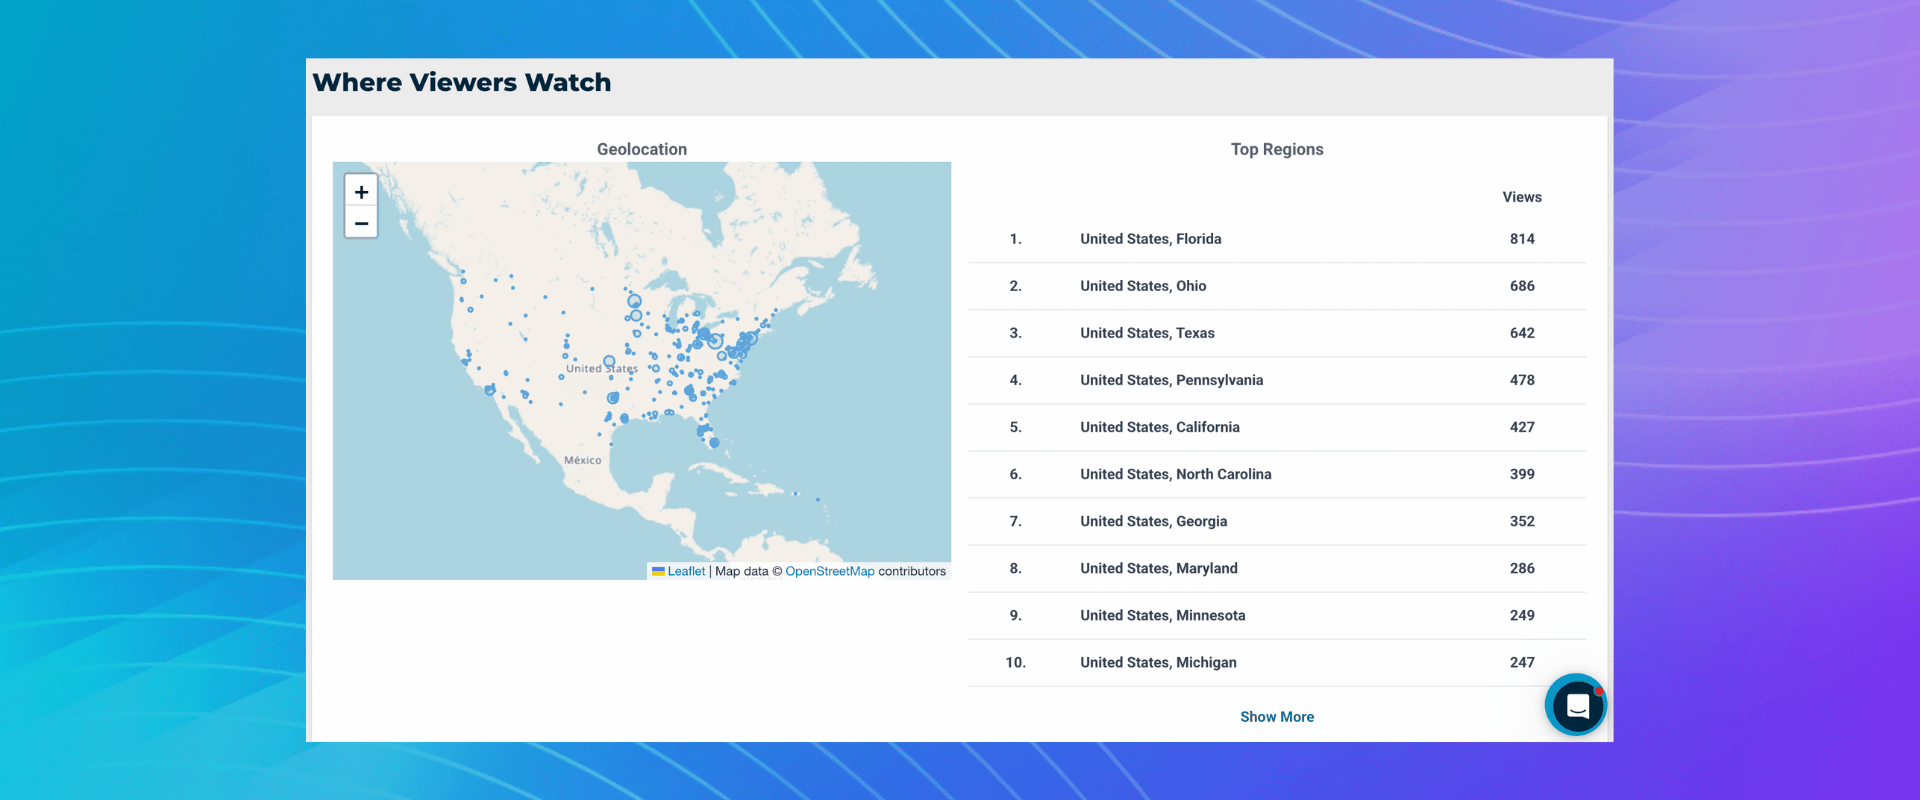Image resolution: width=1920 pixels, height=800 pixels.
Task: Click the United States label on map
Action: 602,368
